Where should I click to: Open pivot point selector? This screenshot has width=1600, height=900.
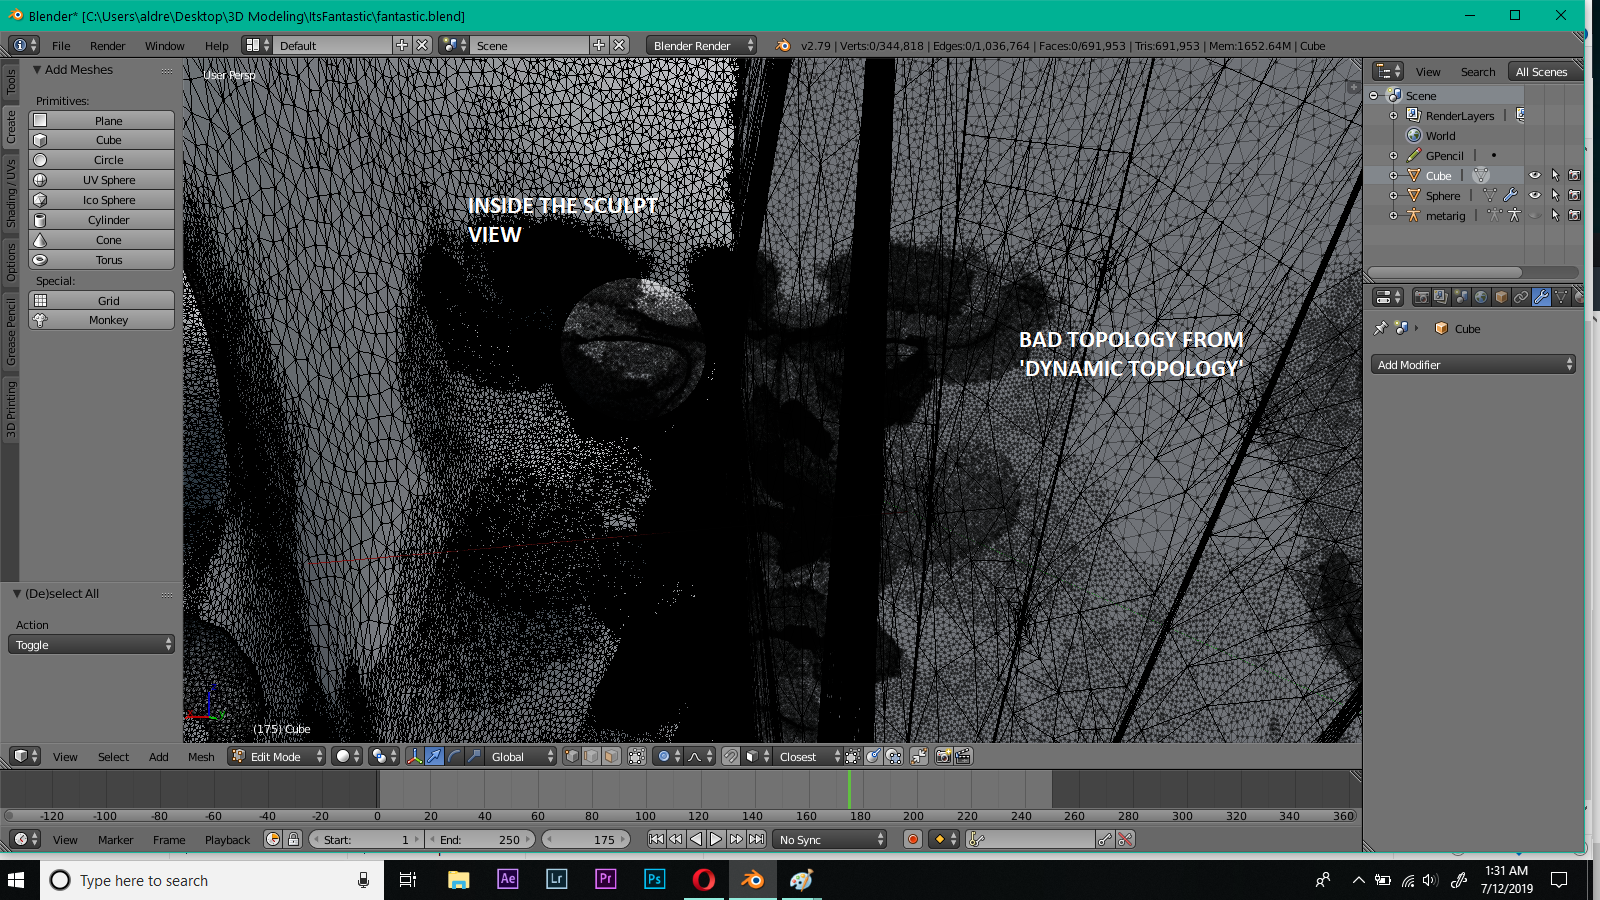(384, 757)
